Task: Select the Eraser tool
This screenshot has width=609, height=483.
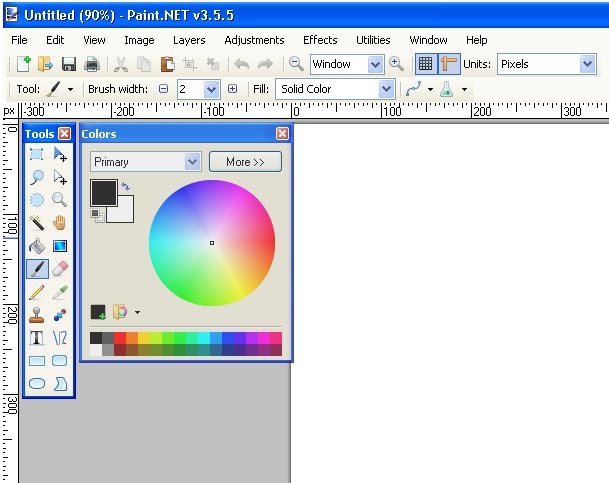Action: pos(60,269)
